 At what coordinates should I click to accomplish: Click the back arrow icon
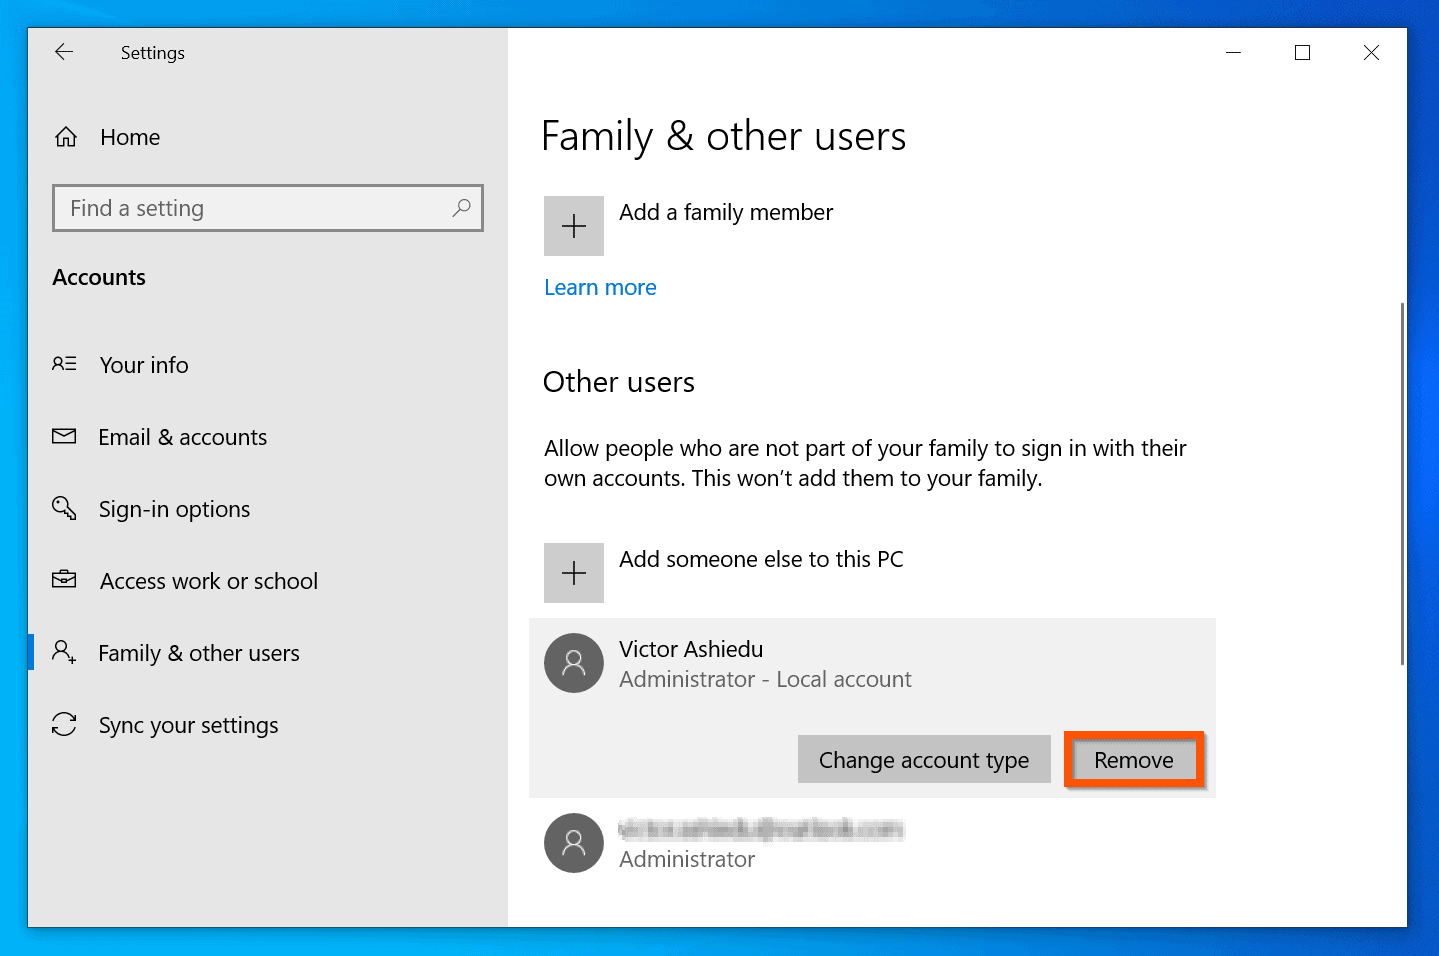click(63, 52)
